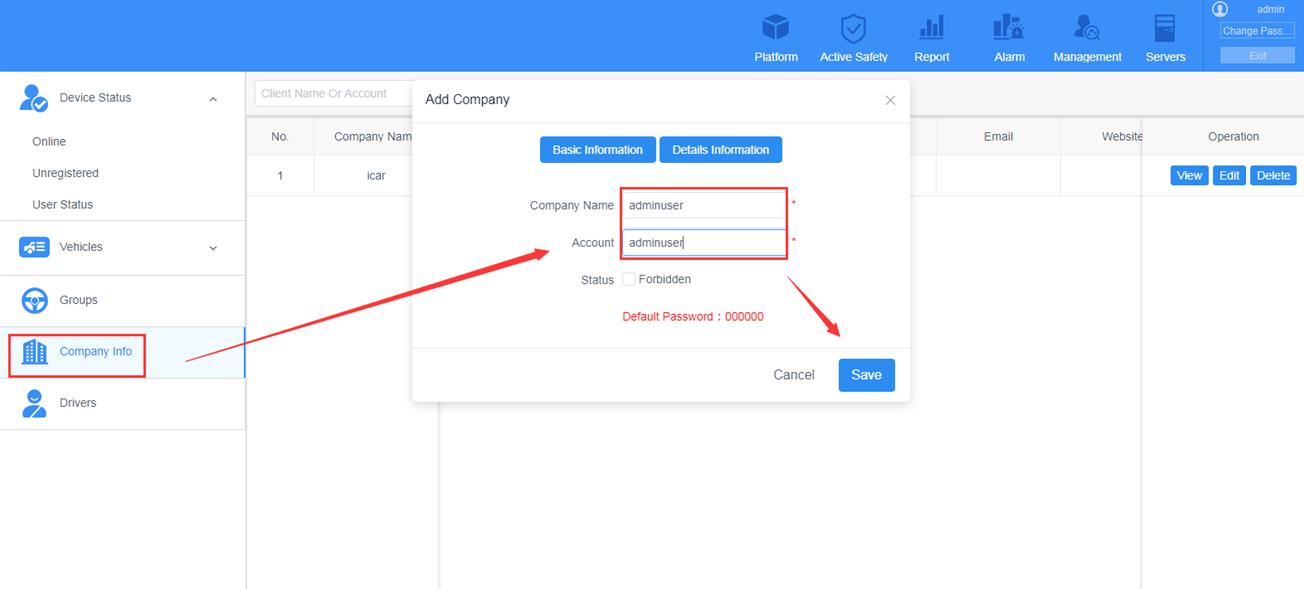Open the Servers icon

[x=1165, y=27]
